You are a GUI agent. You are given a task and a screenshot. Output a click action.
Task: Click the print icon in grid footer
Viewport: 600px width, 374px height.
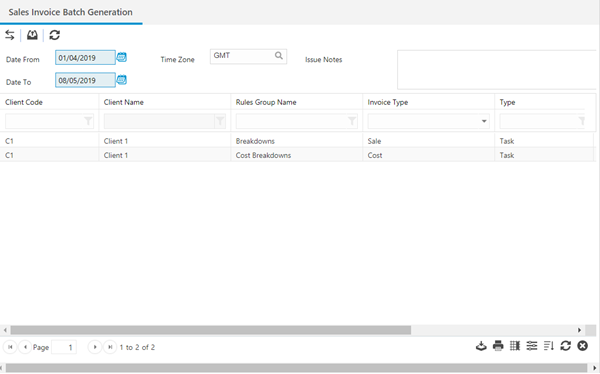[x=498, y=346]
